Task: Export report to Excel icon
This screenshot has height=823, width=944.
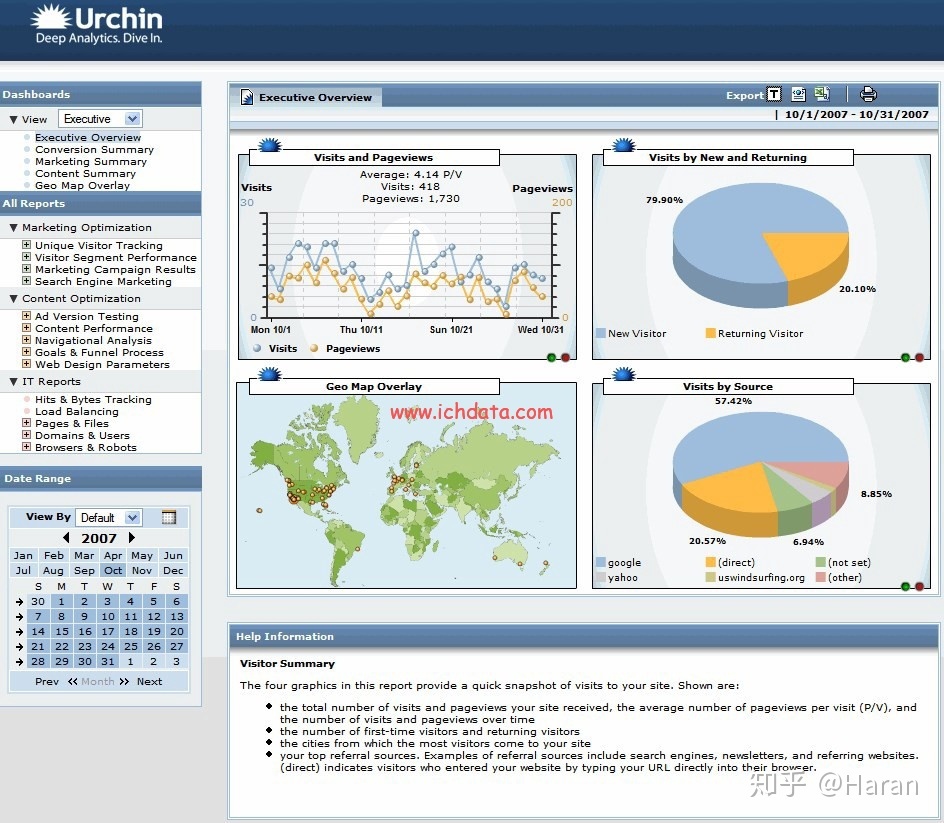Action: click(x=822, y=93)
